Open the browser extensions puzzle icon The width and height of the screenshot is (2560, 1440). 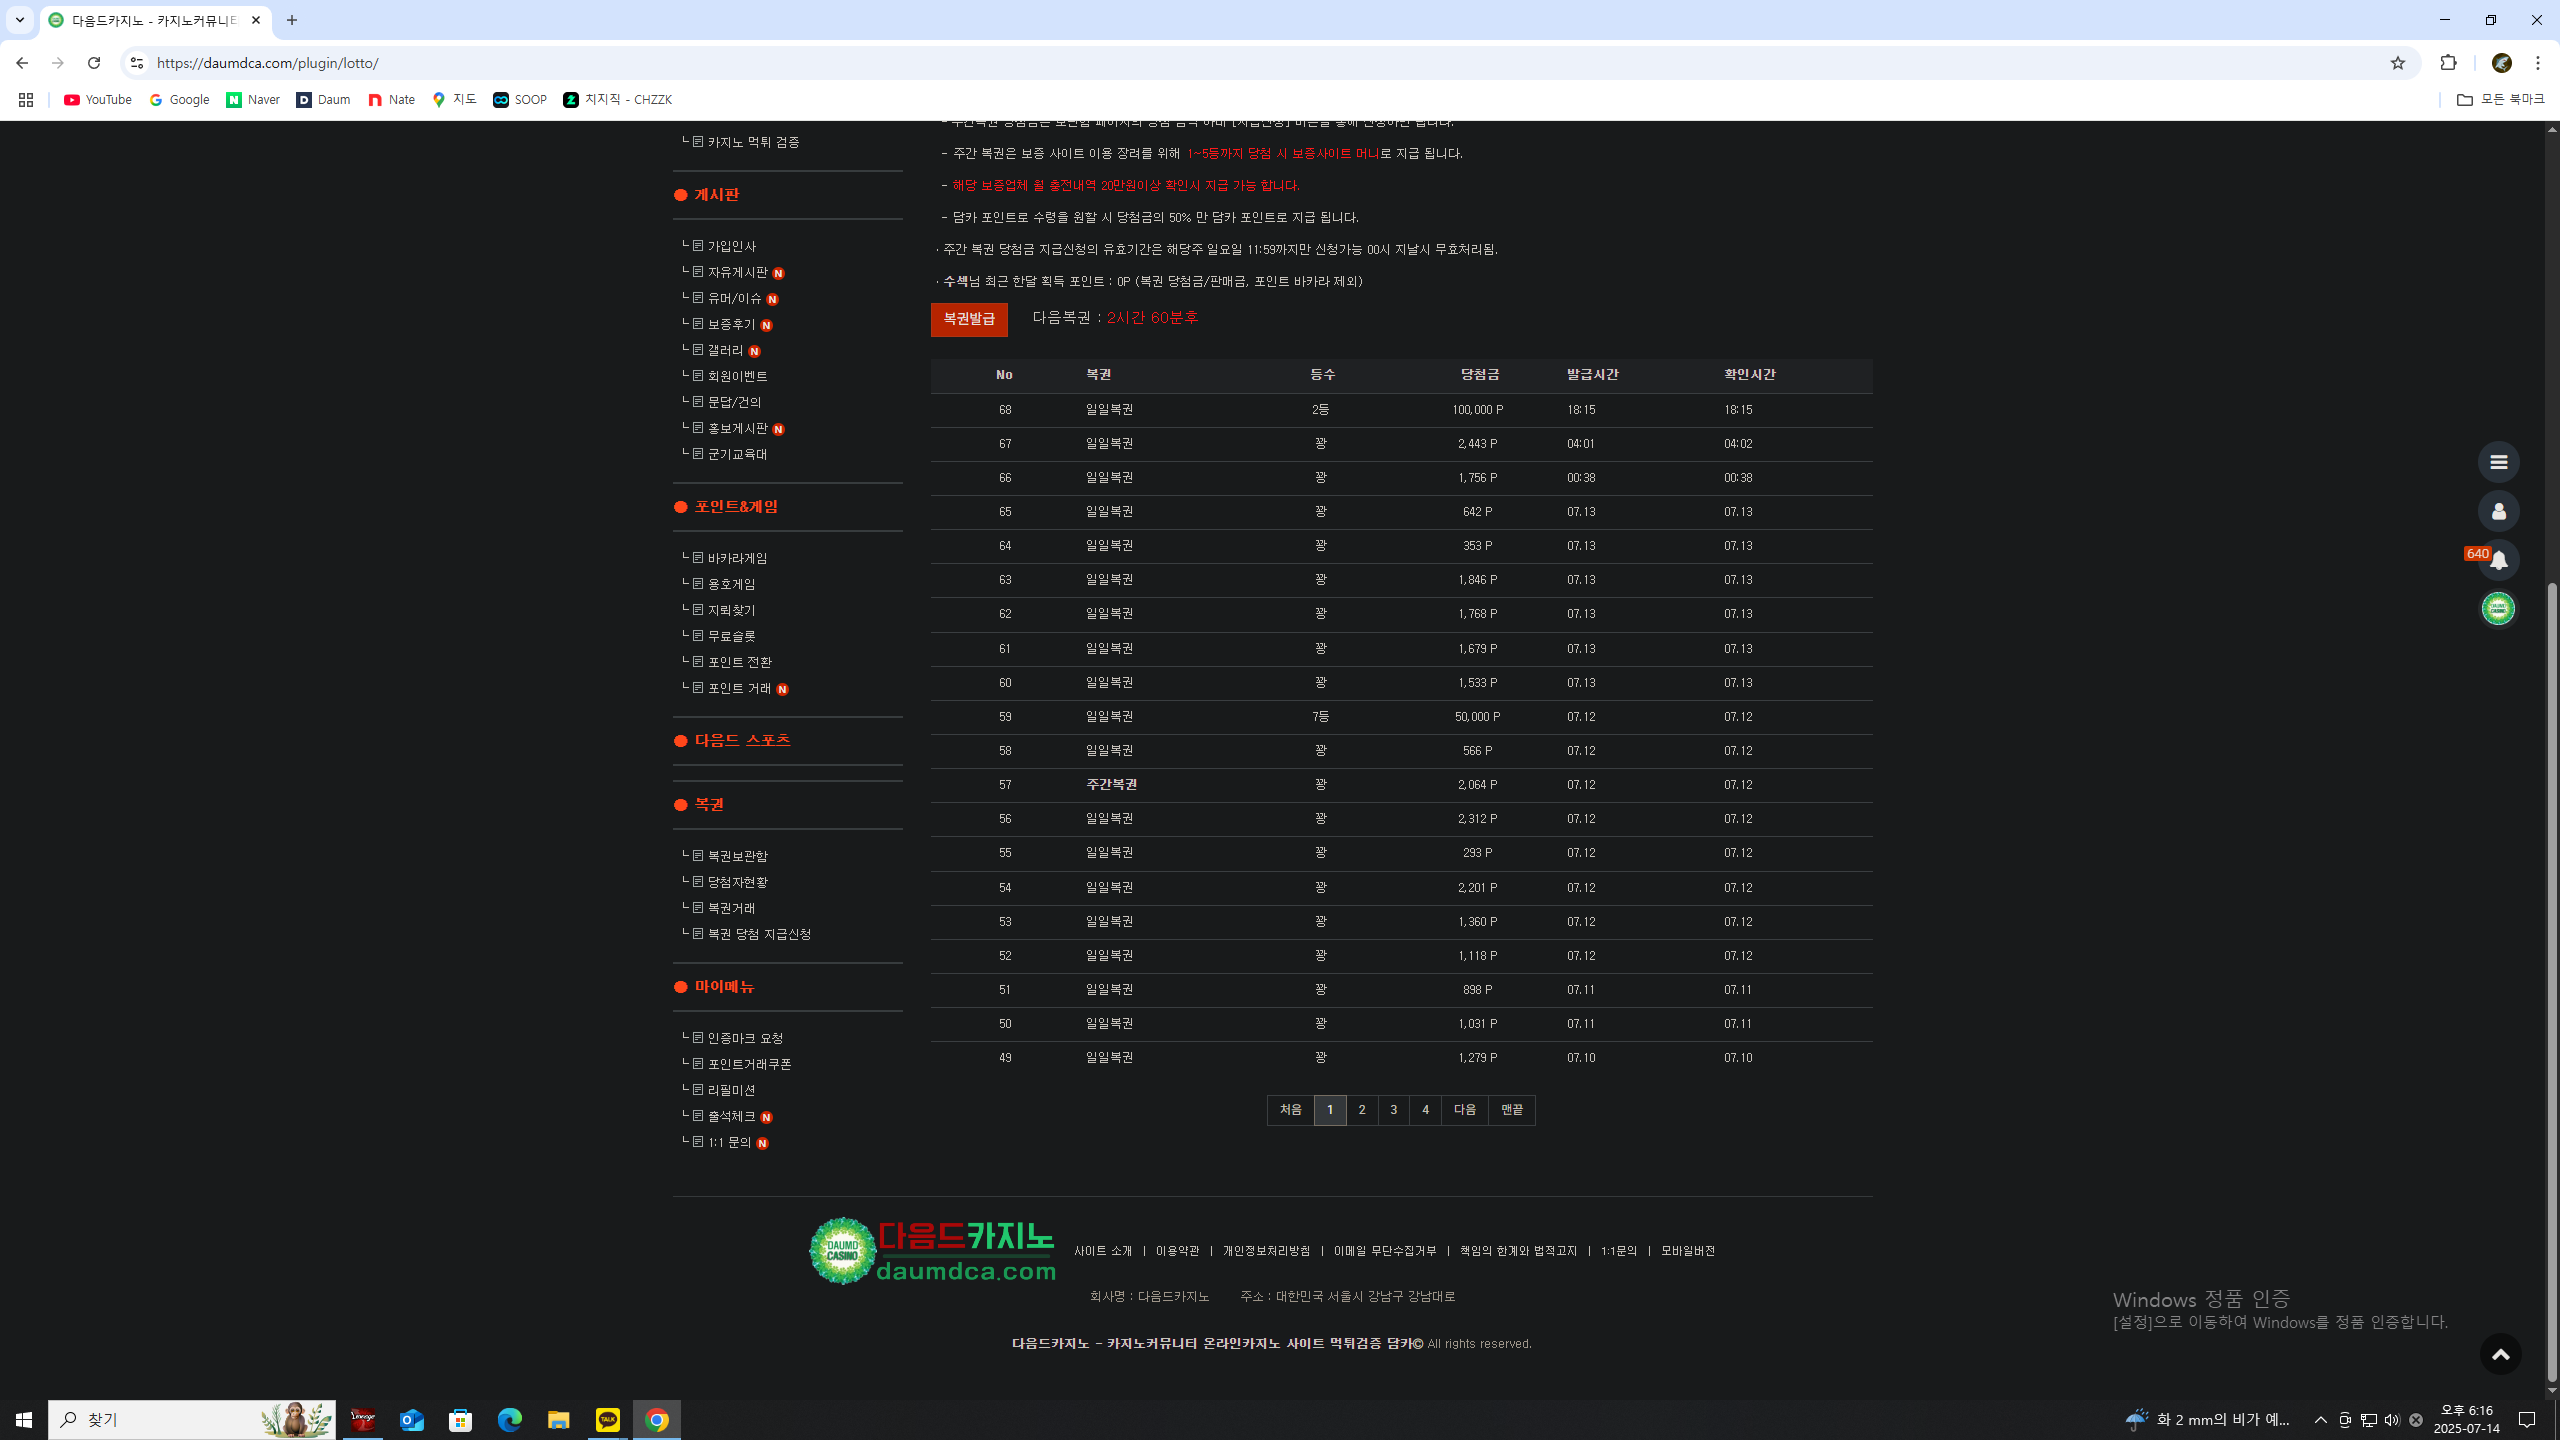point(2448,63)
